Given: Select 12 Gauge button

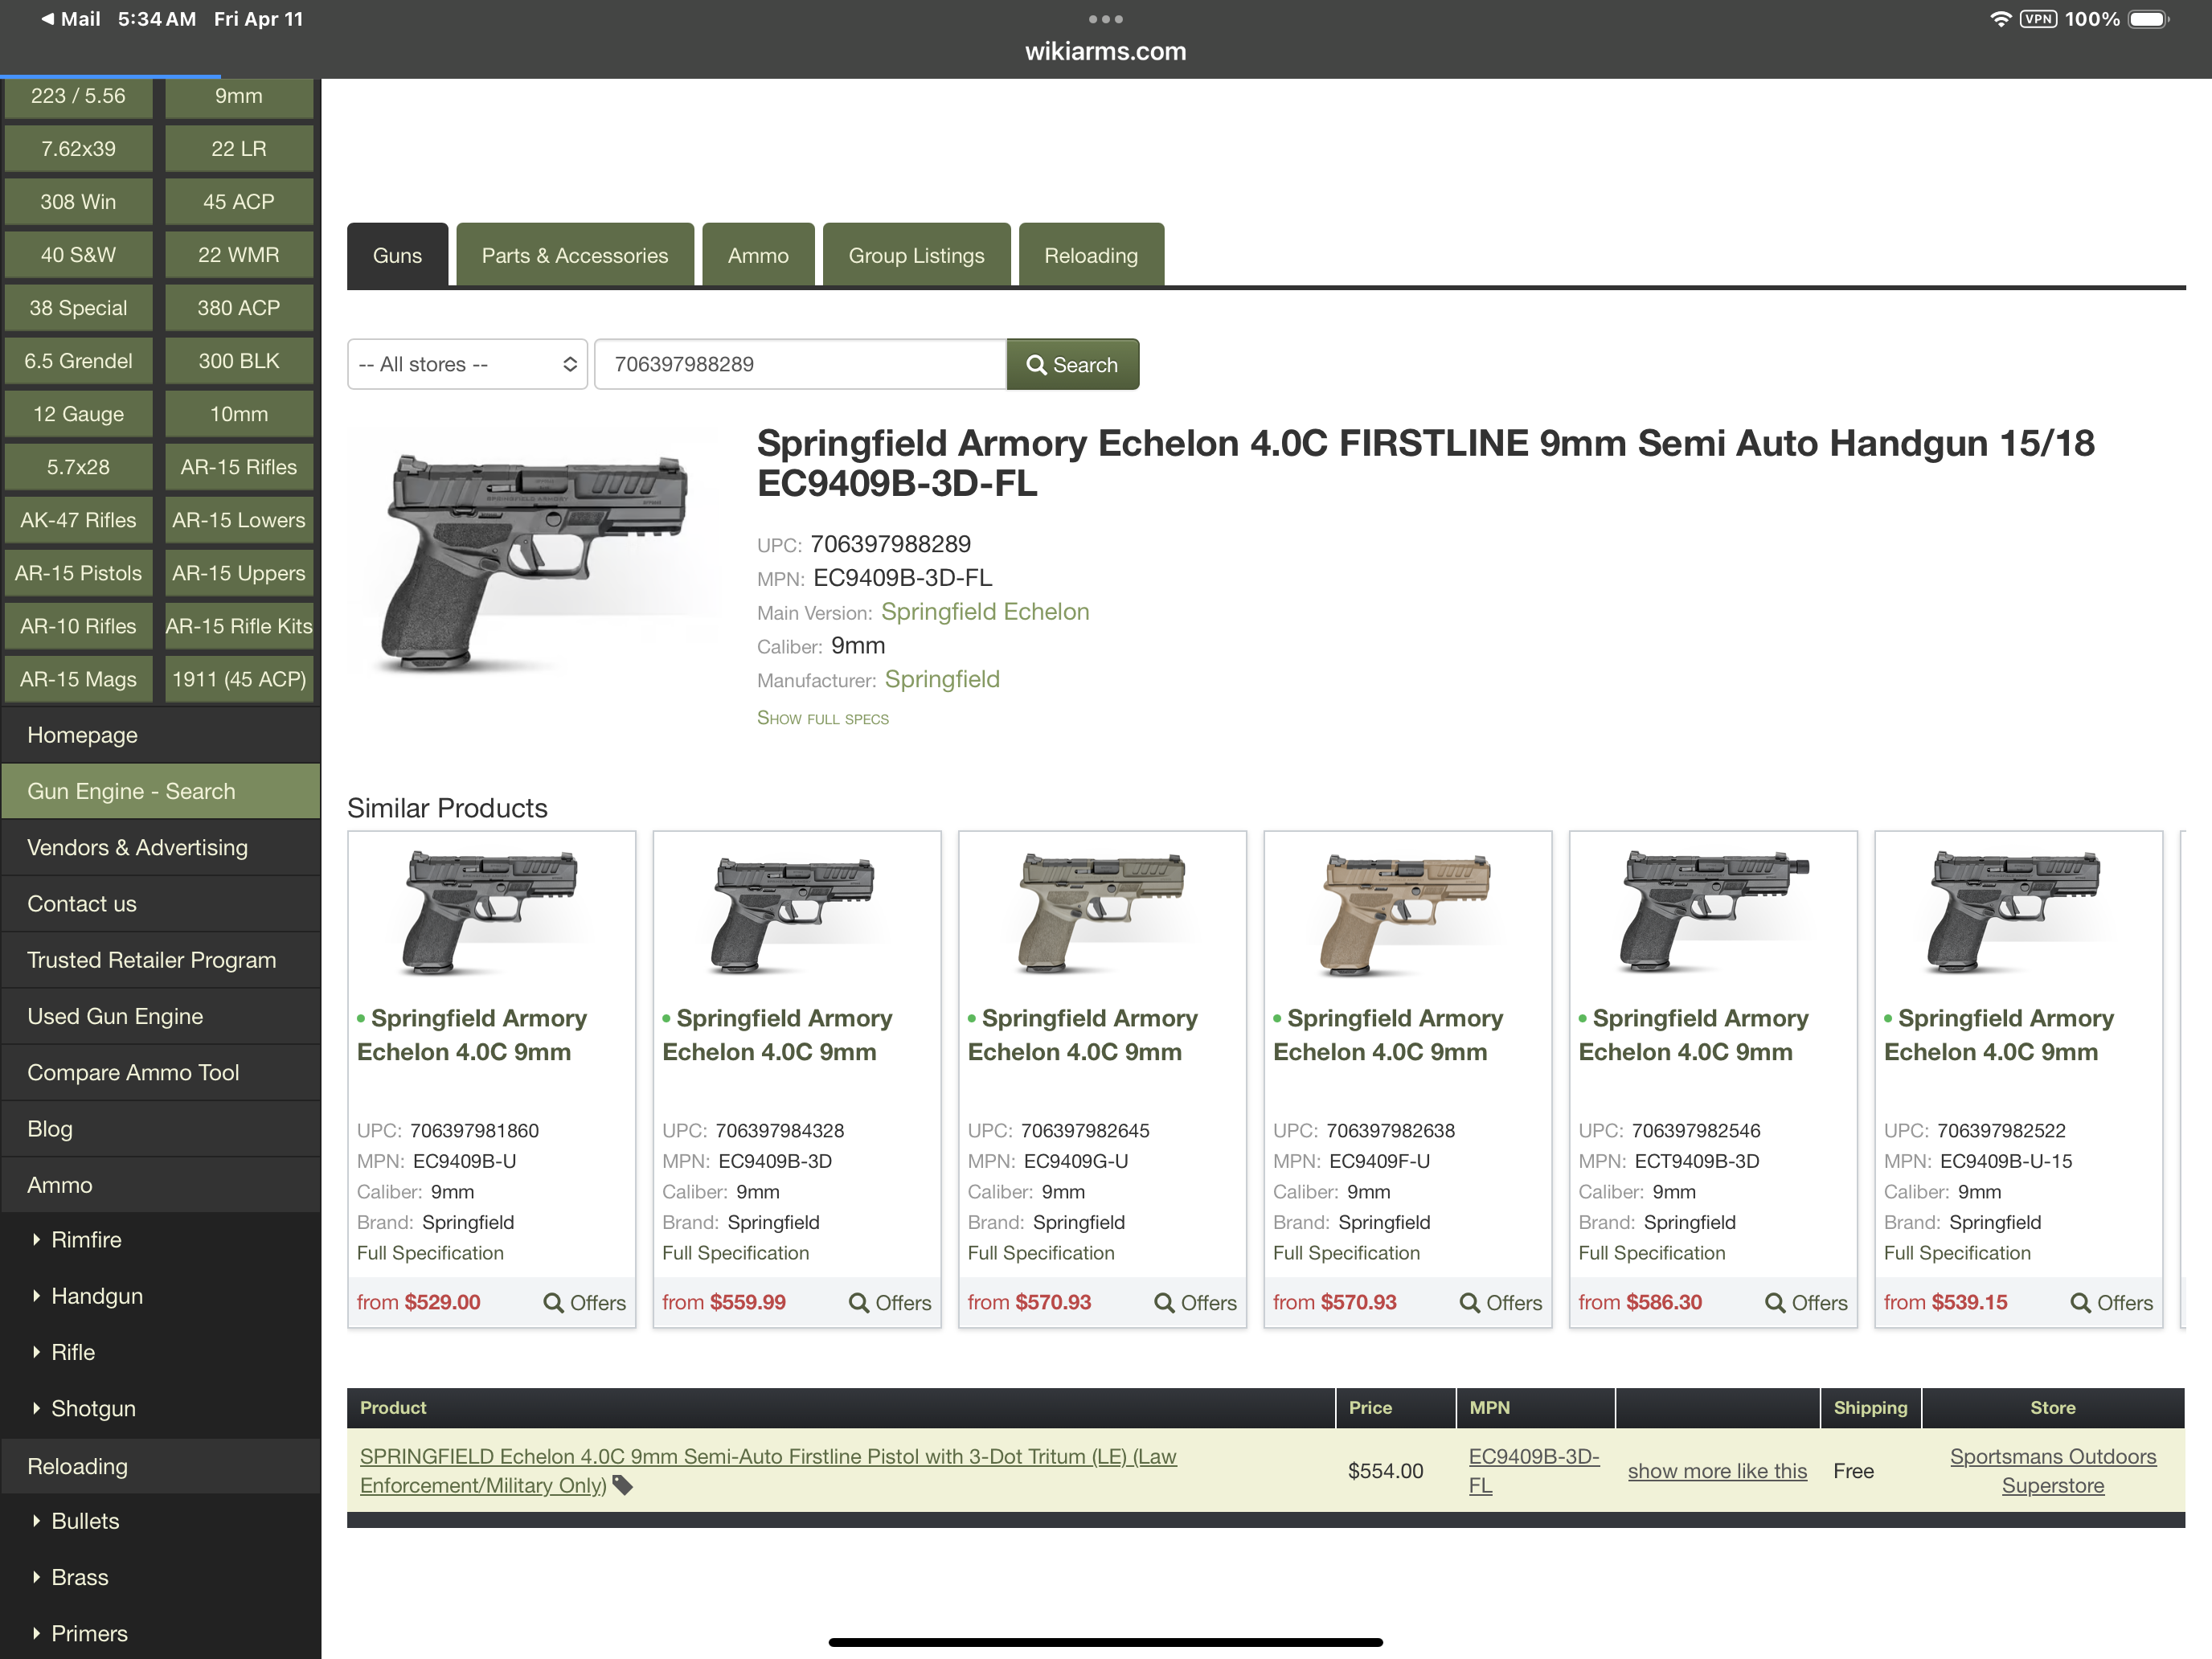Looking at the screenshot, I should point(78,414).
